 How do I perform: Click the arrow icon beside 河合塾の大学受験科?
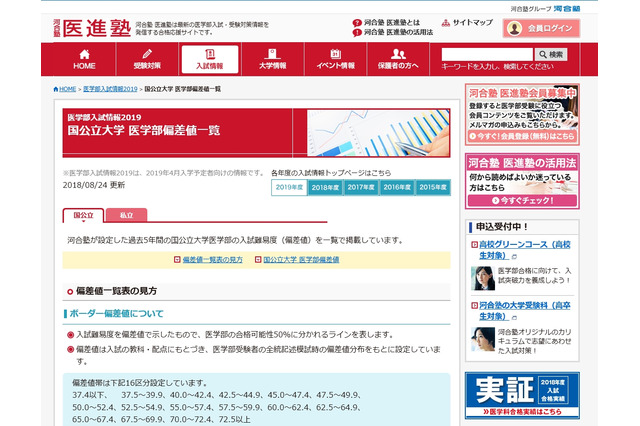tap(474, 306)
